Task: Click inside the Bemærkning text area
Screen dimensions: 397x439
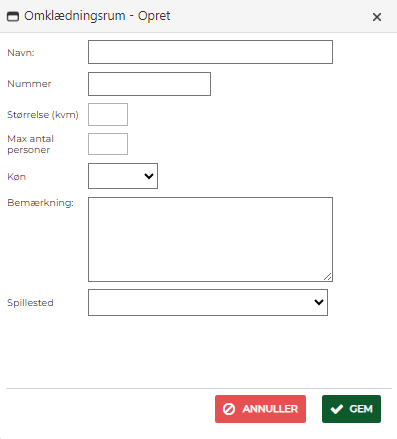Action: 210,239
